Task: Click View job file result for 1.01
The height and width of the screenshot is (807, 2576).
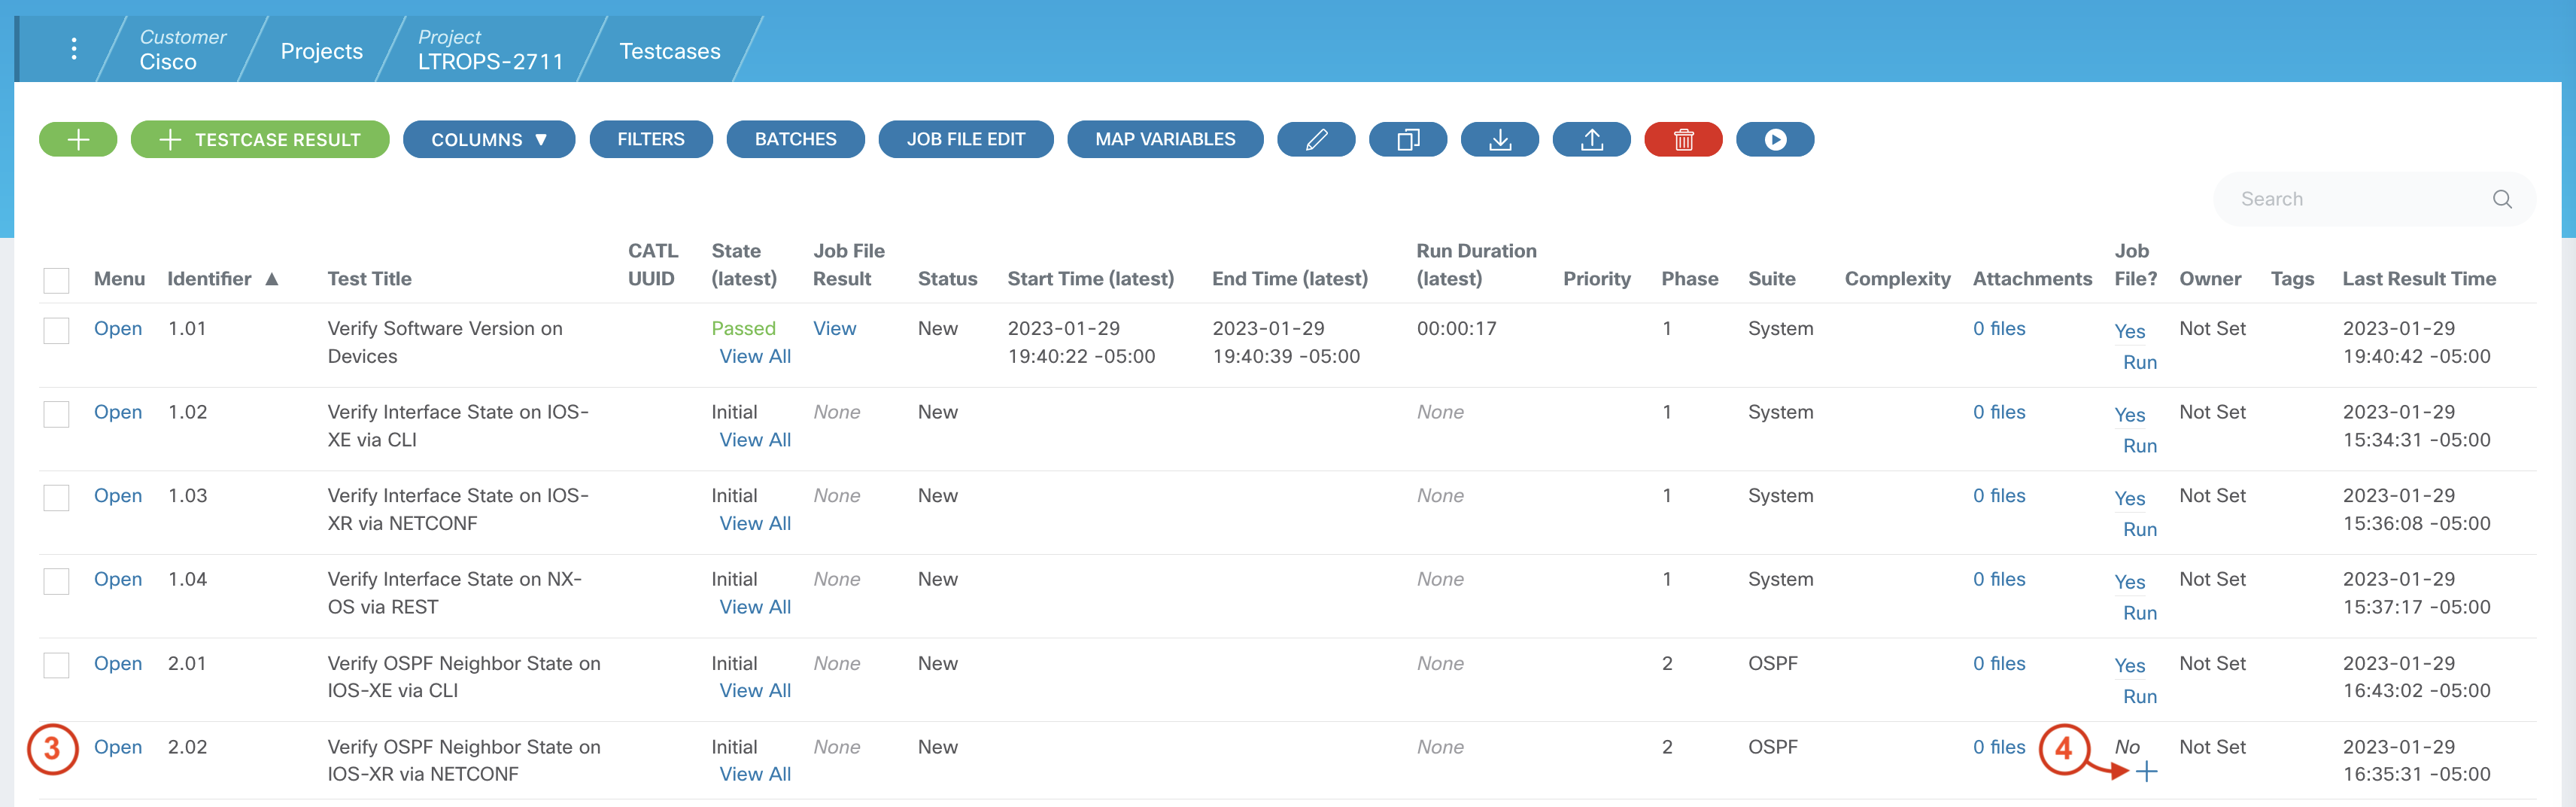Action: [x=834, y=329]
